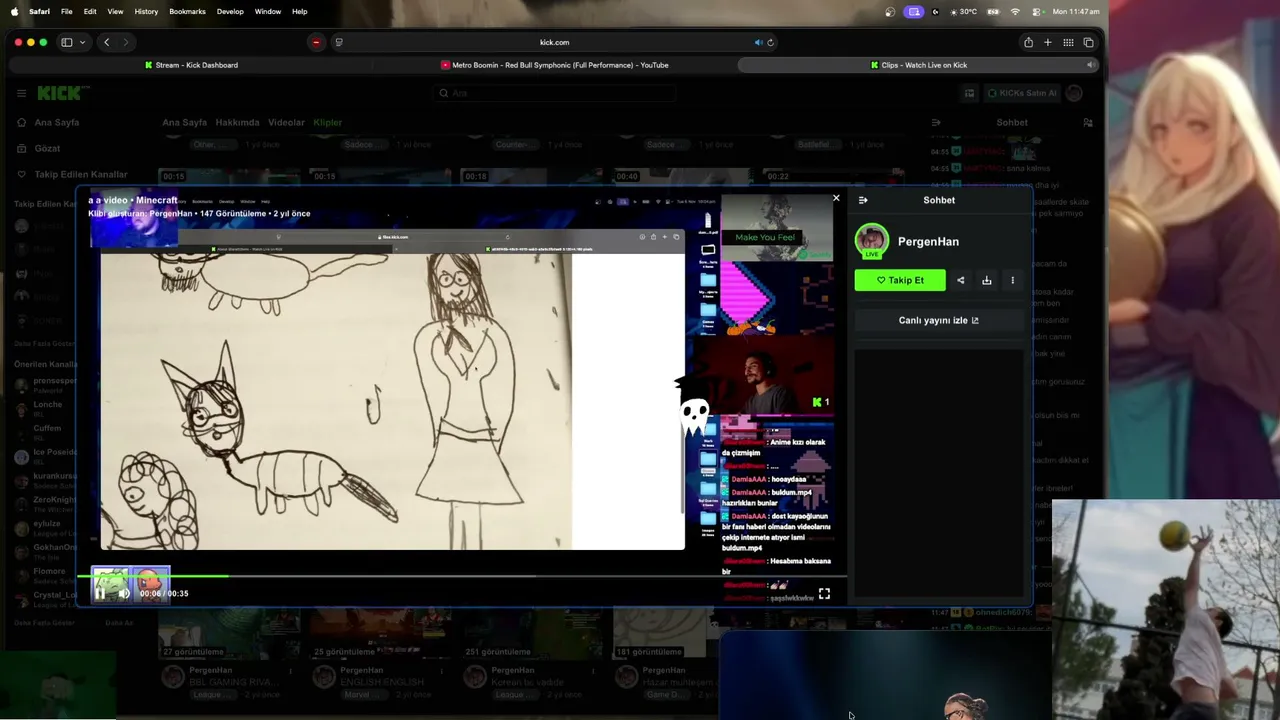This screenshot has width=1280, height=720.
Task: Mute the clip player volume
Action: (x=124, y=593)
